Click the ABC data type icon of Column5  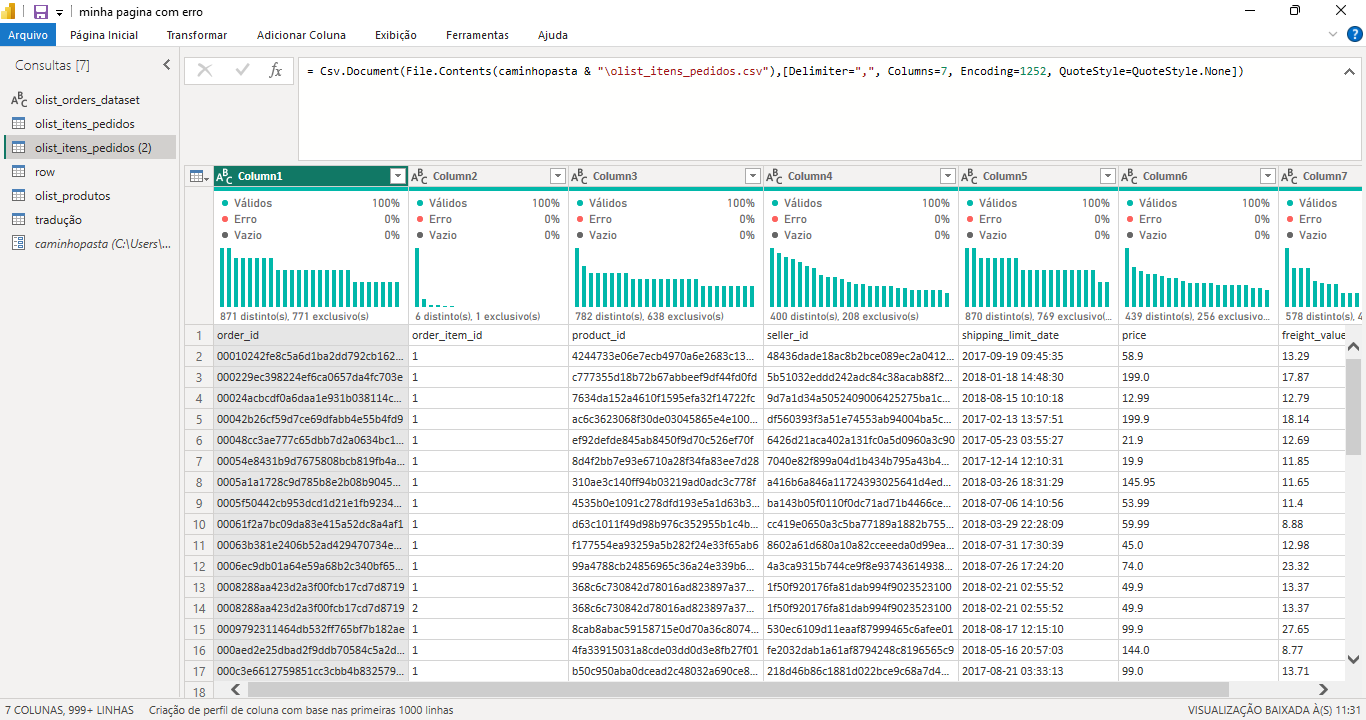[970, 176]
